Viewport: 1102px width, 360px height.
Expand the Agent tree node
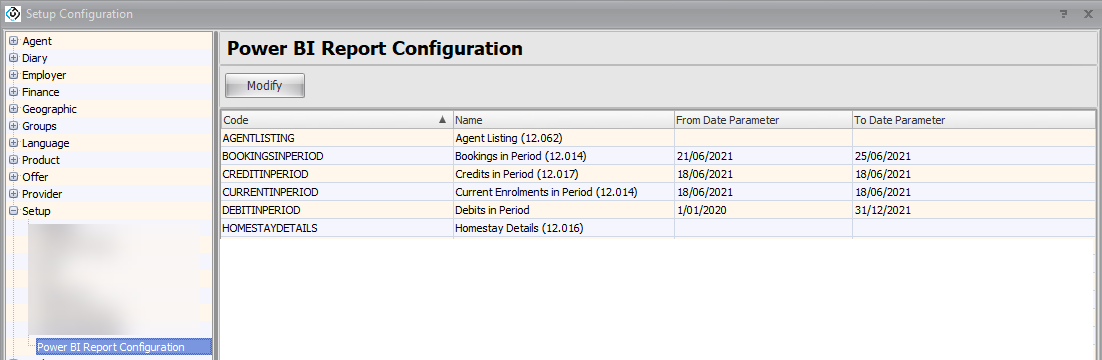pyautogui.click(x=13, y=41)
